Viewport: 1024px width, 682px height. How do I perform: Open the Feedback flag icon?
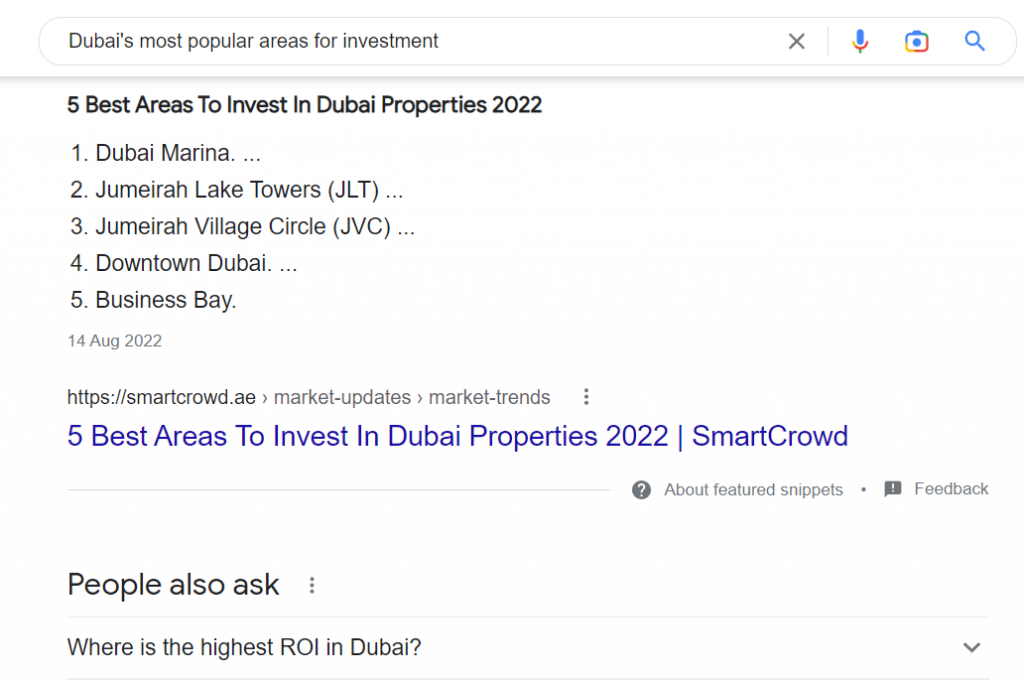(x=891, y=489)
